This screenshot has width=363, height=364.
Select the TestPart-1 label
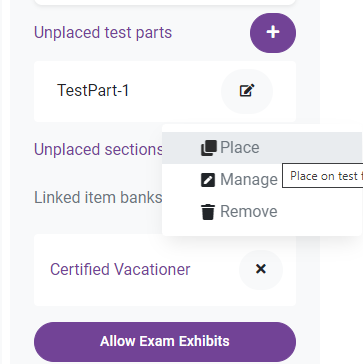(x=93, y=90)
